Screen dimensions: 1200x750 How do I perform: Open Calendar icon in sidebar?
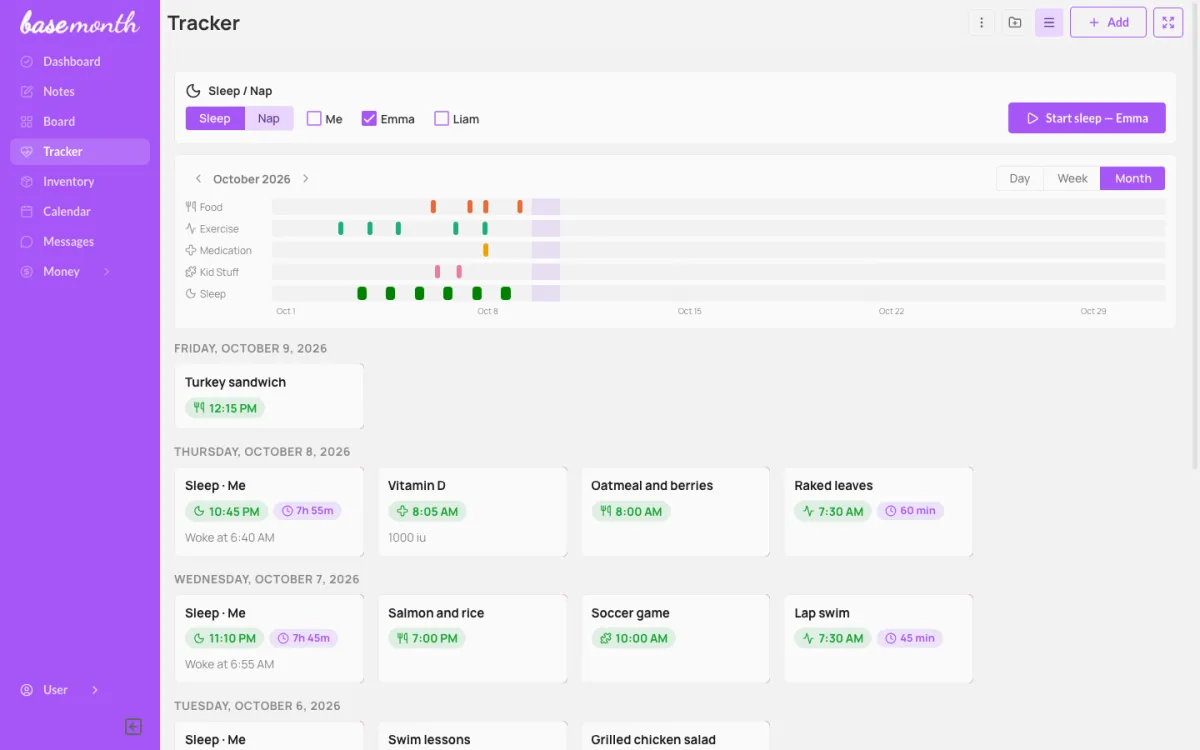pos(27,211)
